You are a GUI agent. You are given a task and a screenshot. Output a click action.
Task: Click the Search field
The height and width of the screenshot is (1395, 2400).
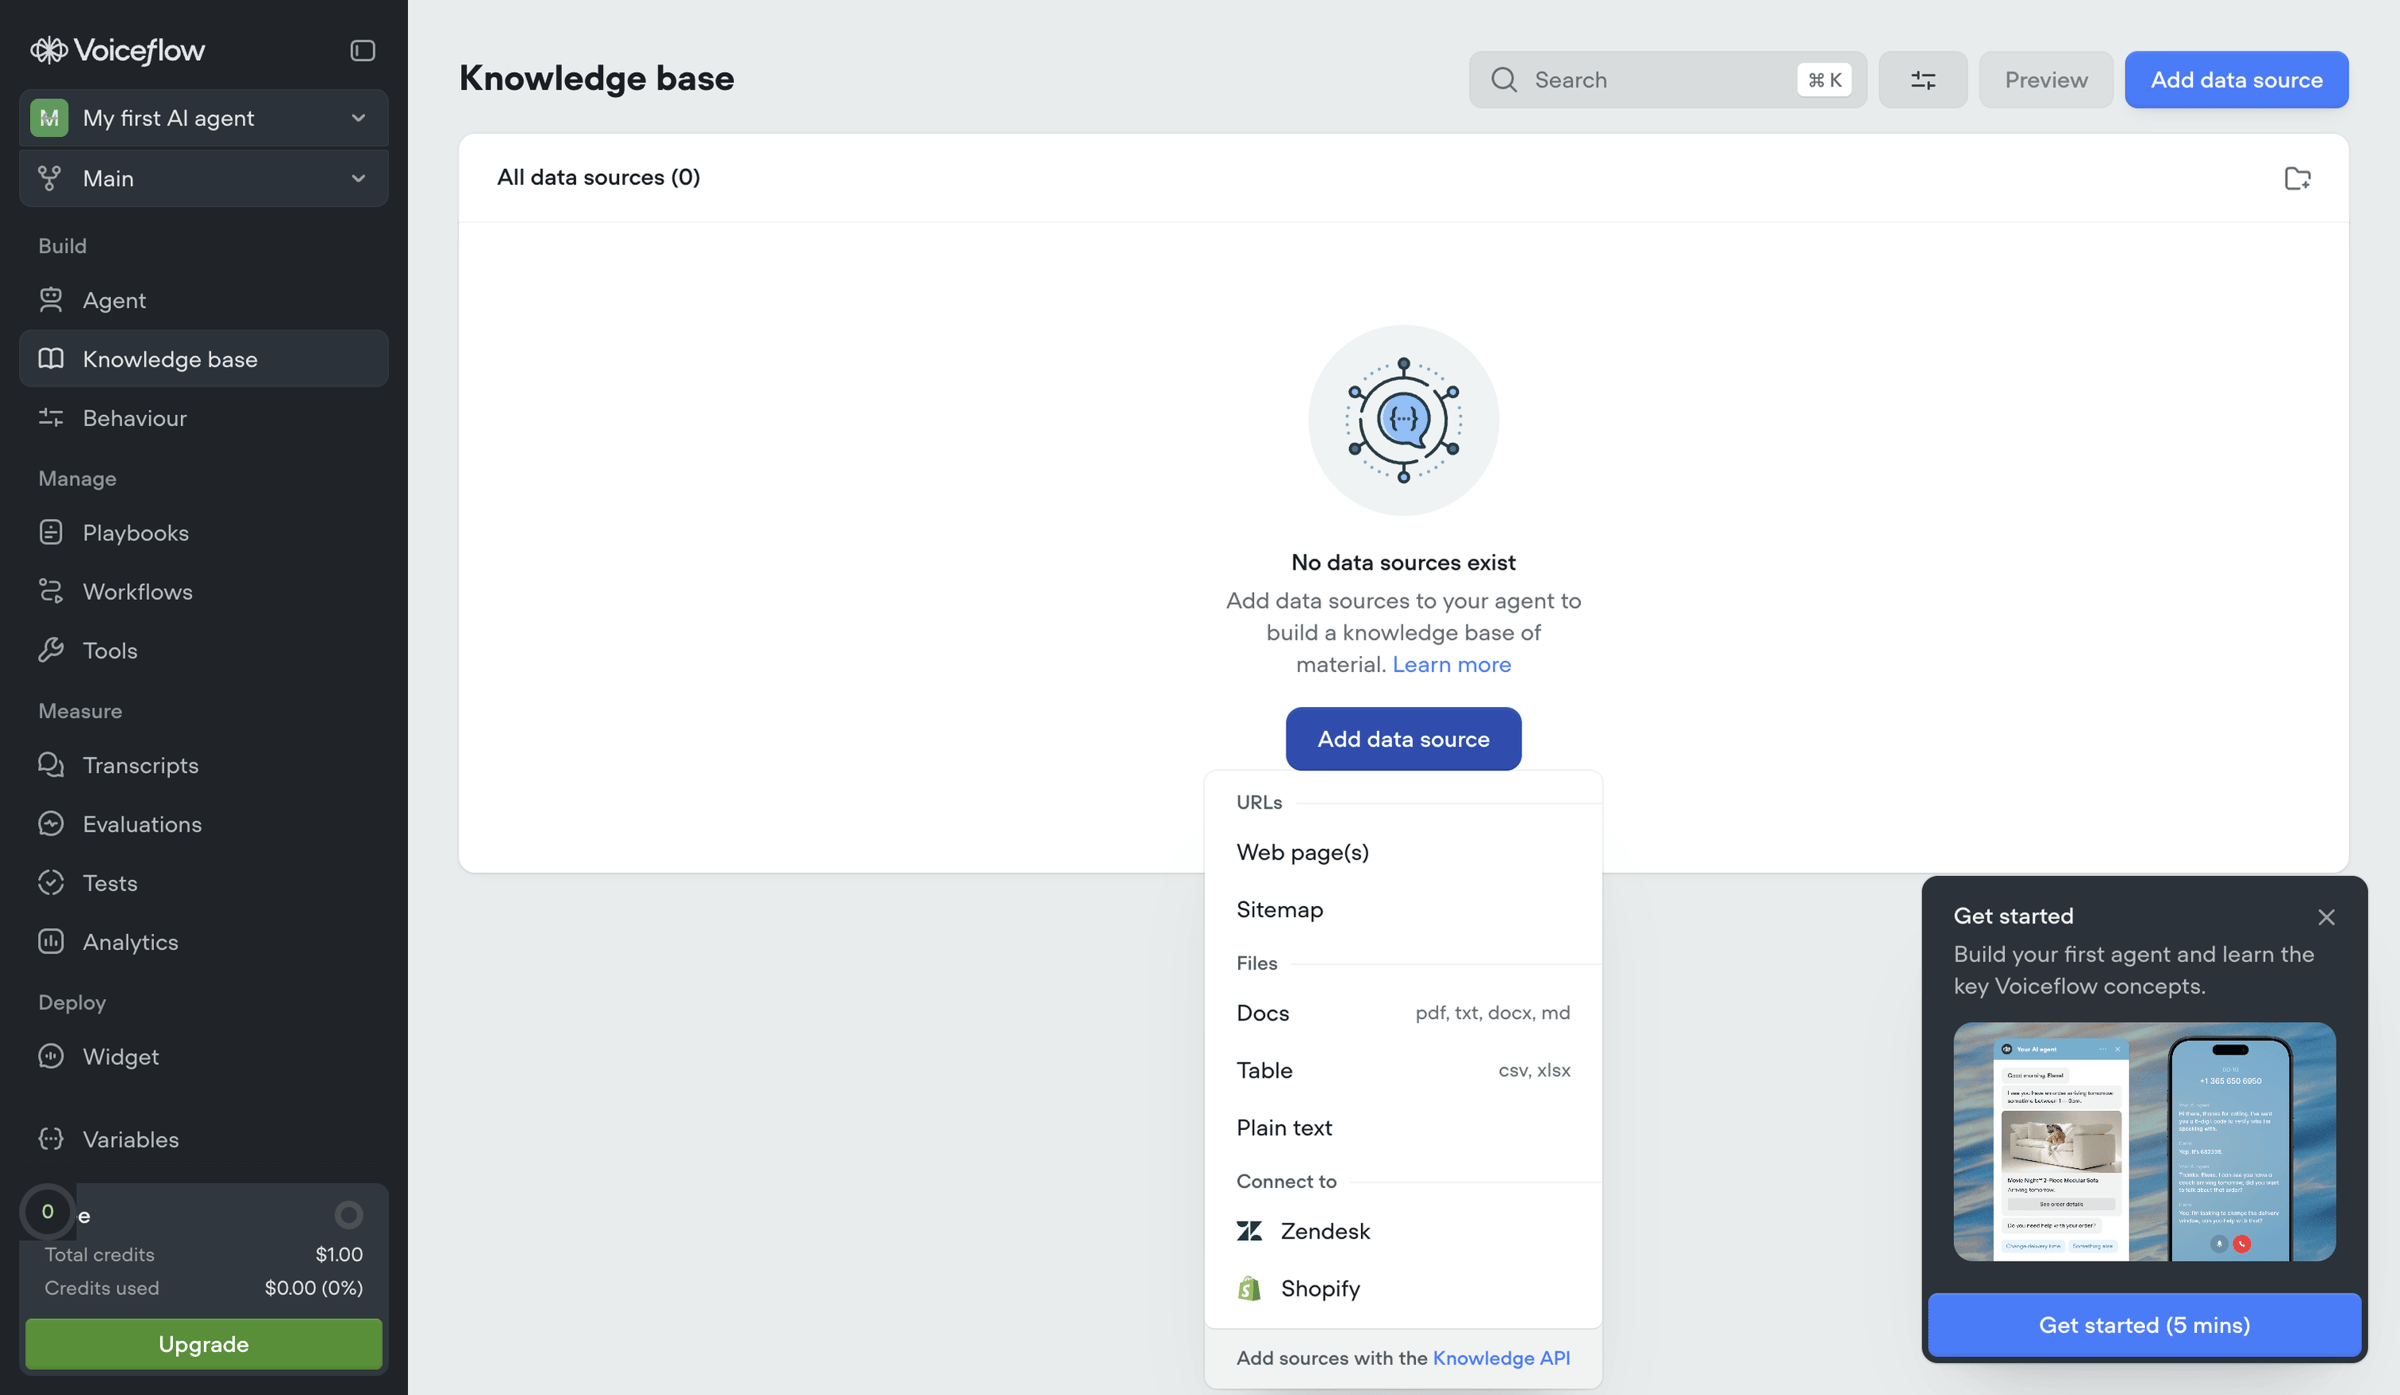pos(1667,80)
